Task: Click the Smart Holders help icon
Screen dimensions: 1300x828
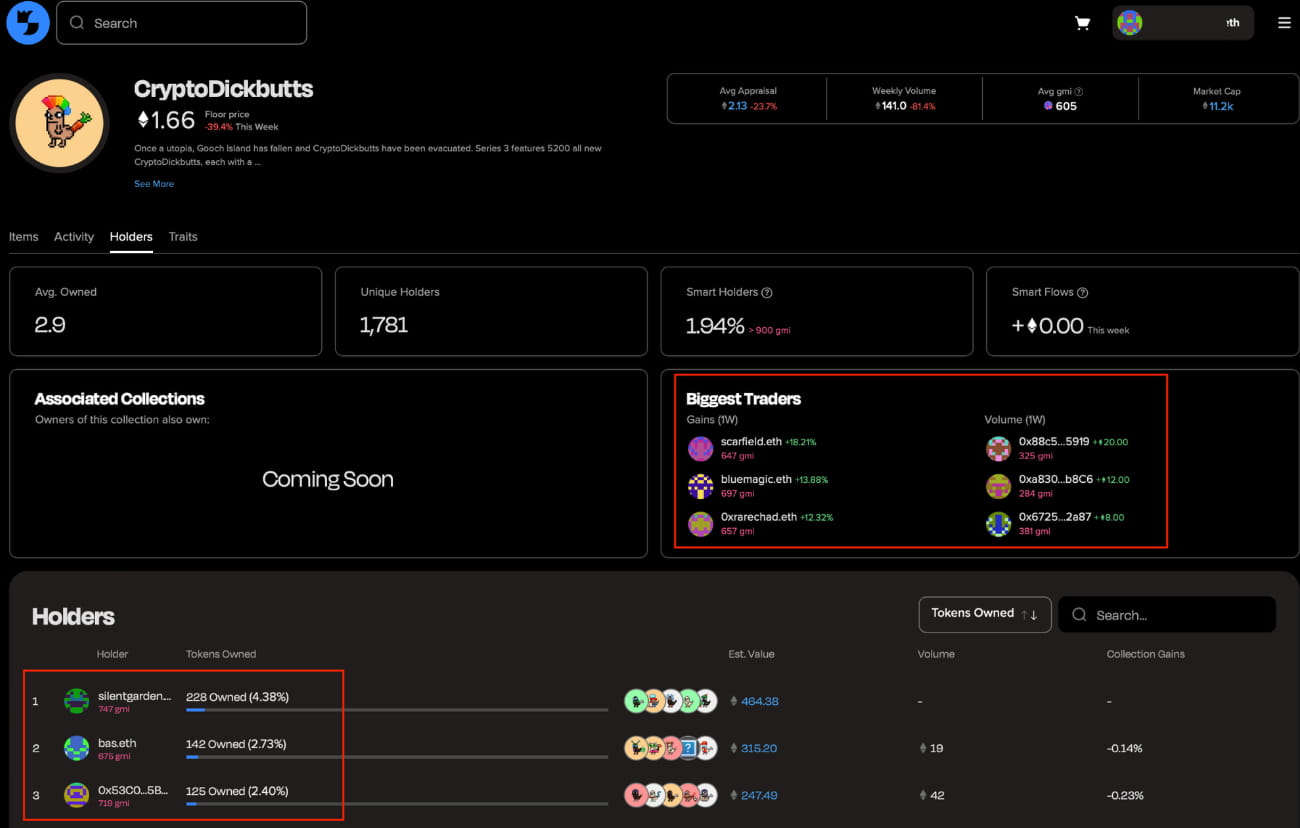Action: click(x=767, y=293)
